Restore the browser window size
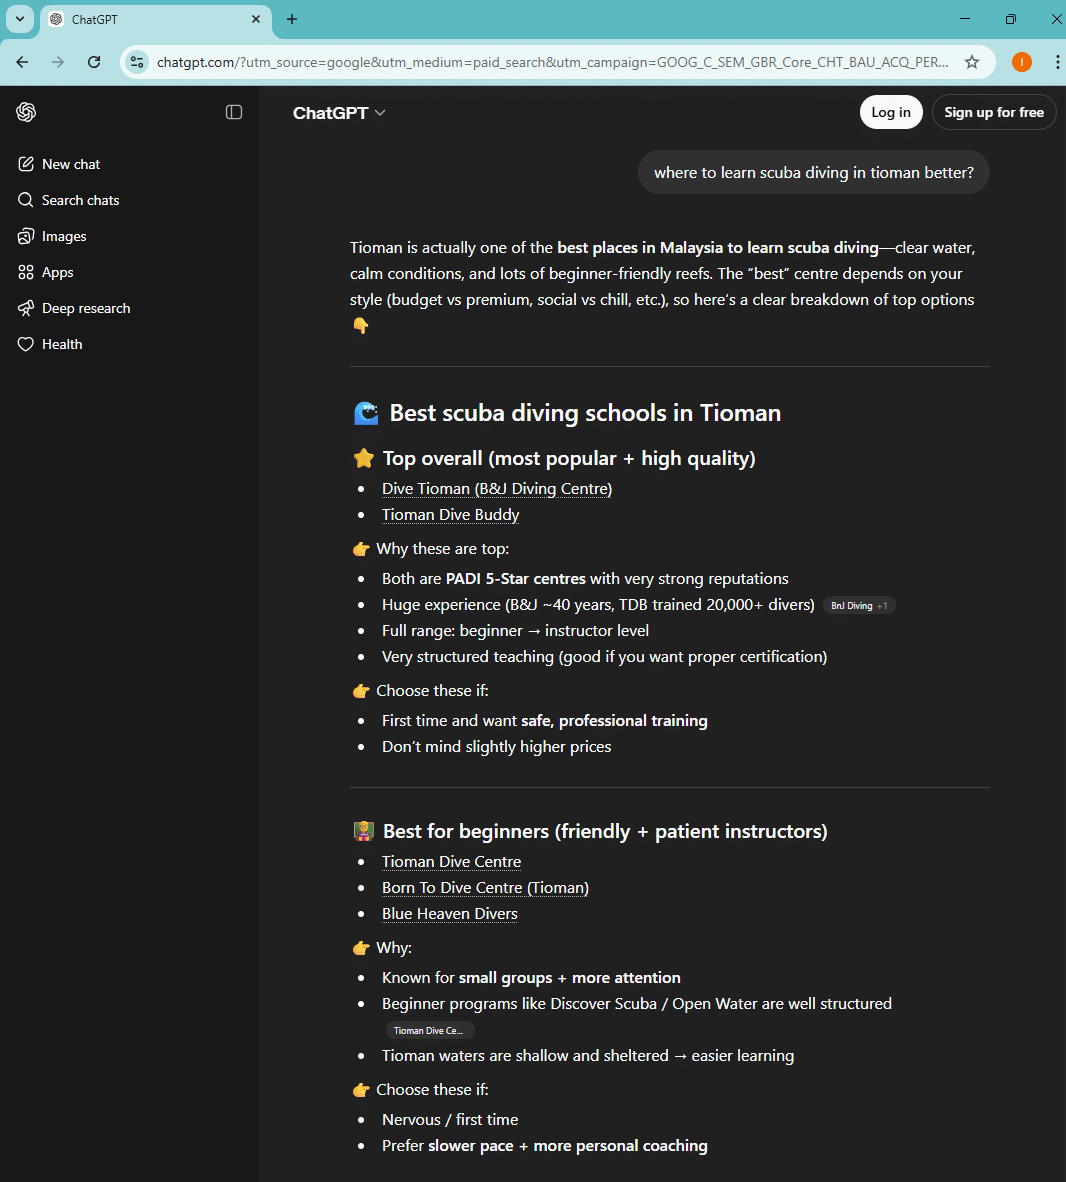1066x1182 pixels. coord(1010,19)
